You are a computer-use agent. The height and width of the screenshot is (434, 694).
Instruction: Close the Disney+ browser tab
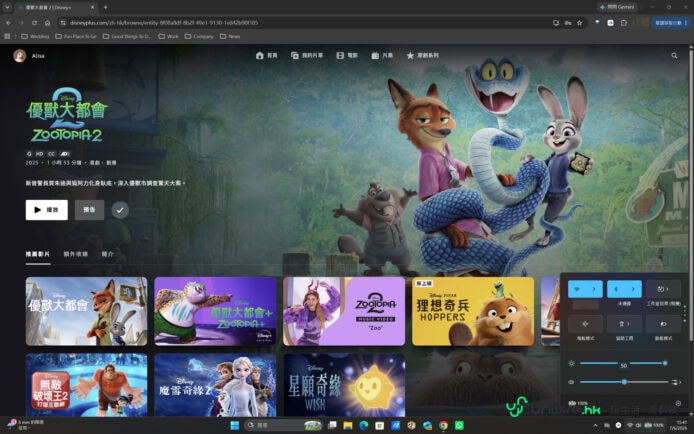click(x=93, y=7)
